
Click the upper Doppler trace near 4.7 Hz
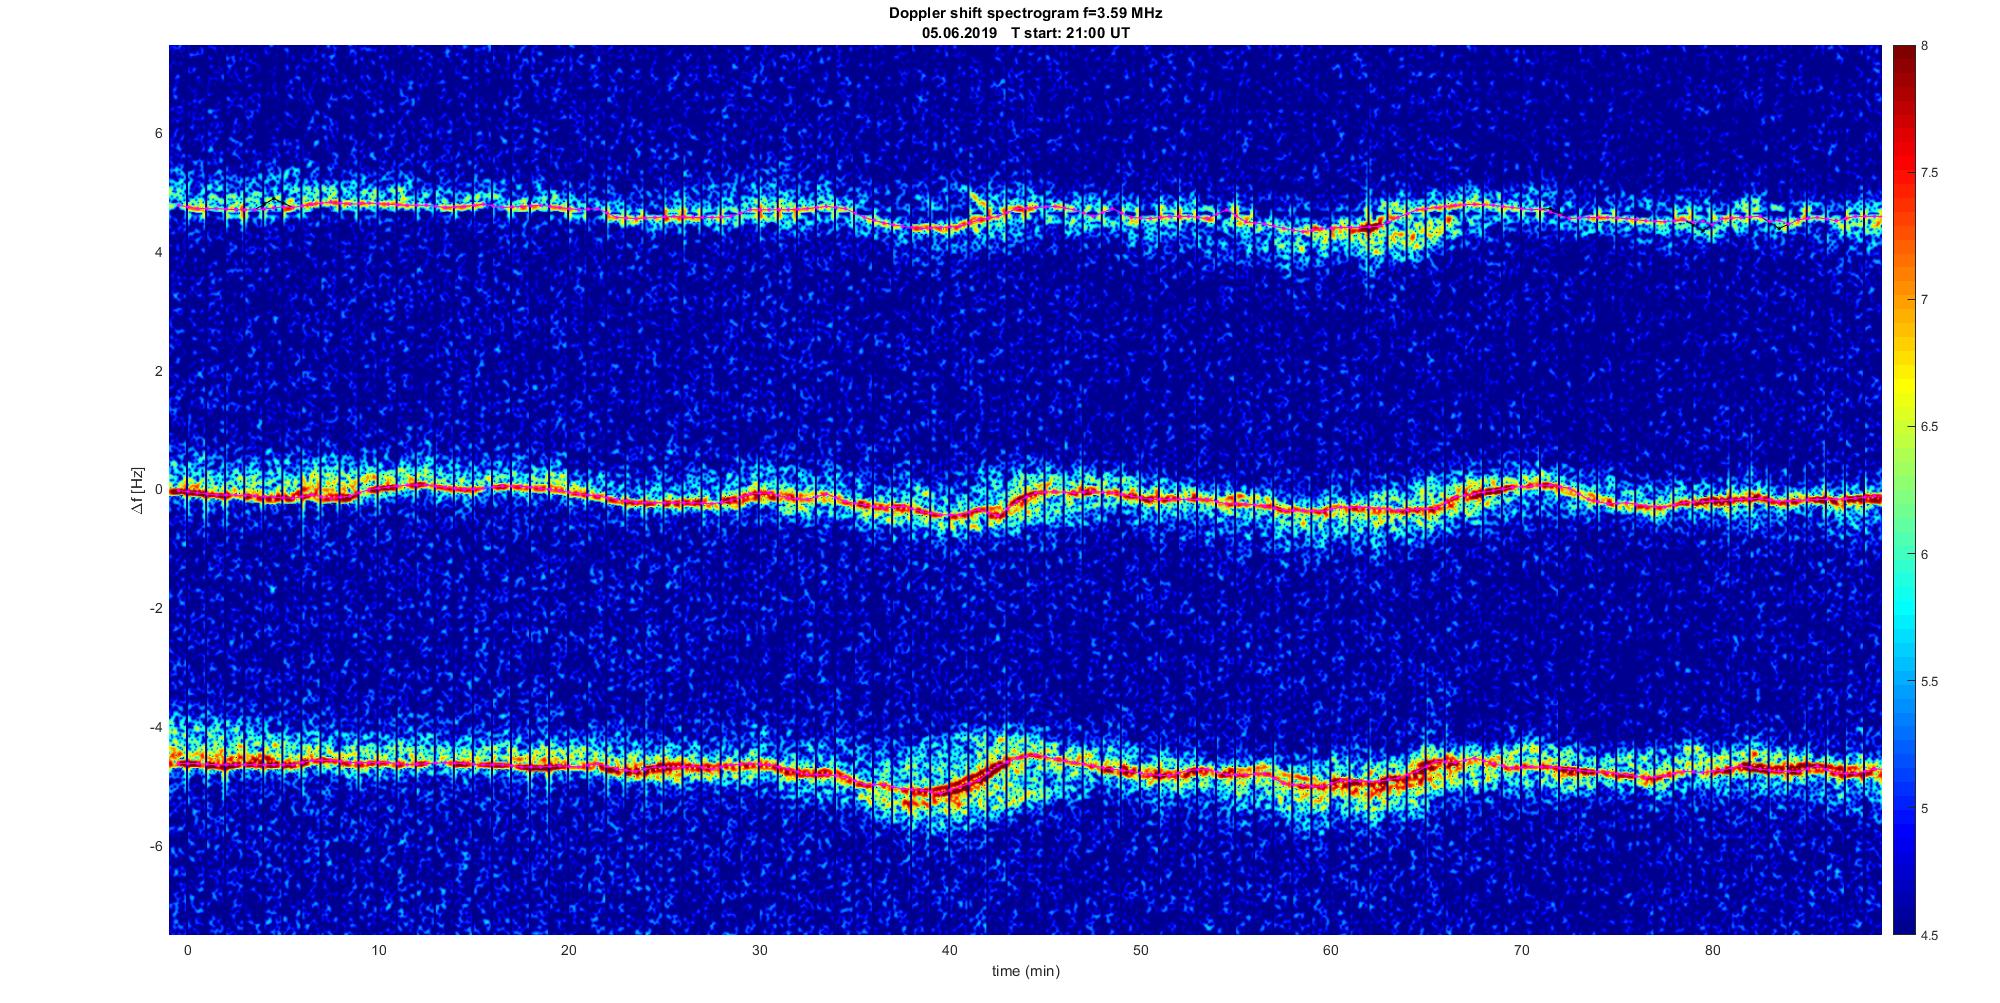(x=1025, y=212)
